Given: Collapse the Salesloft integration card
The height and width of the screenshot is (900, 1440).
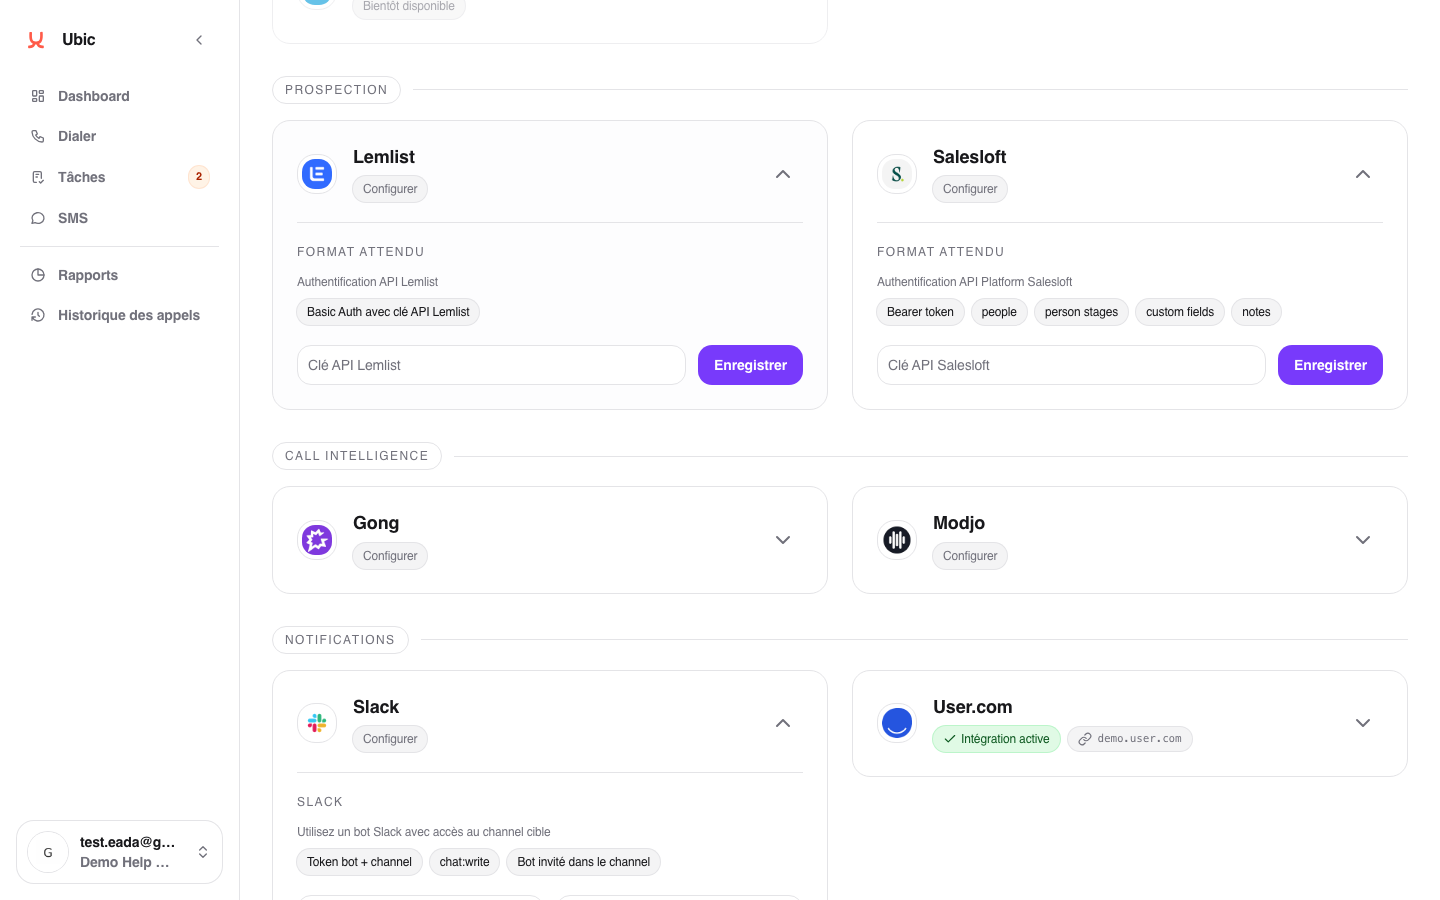Looking at the screenshot, I should tap(1363, 174).
